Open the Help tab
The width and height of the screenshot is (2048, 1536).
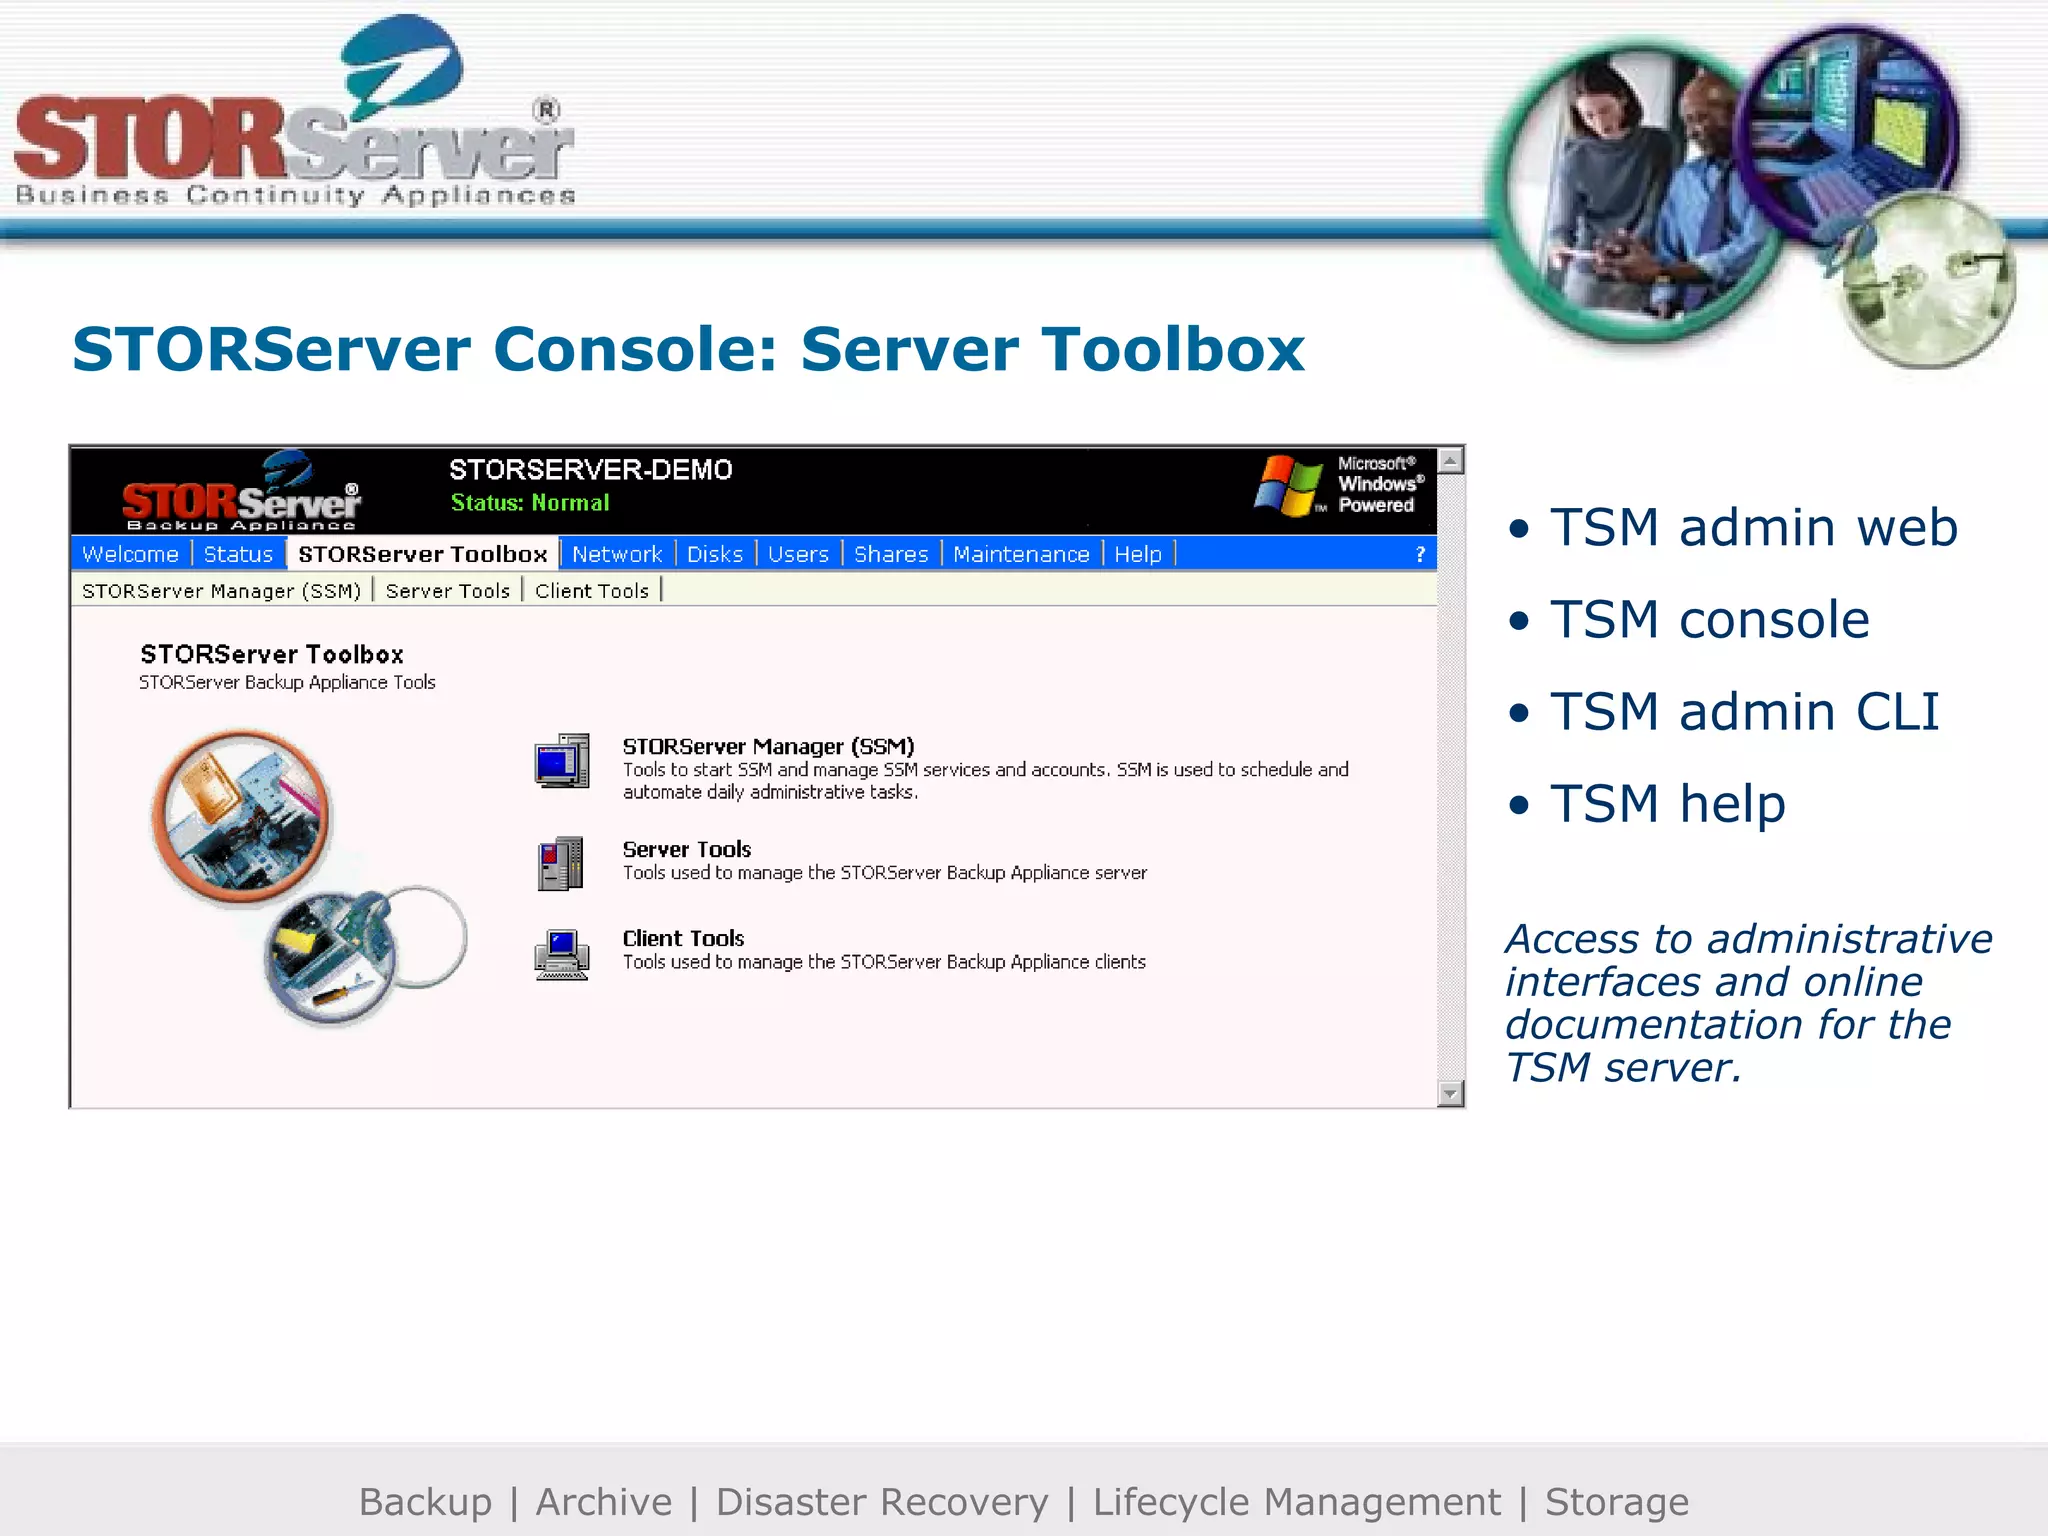pyautogui.click(x=1138, y=554)
